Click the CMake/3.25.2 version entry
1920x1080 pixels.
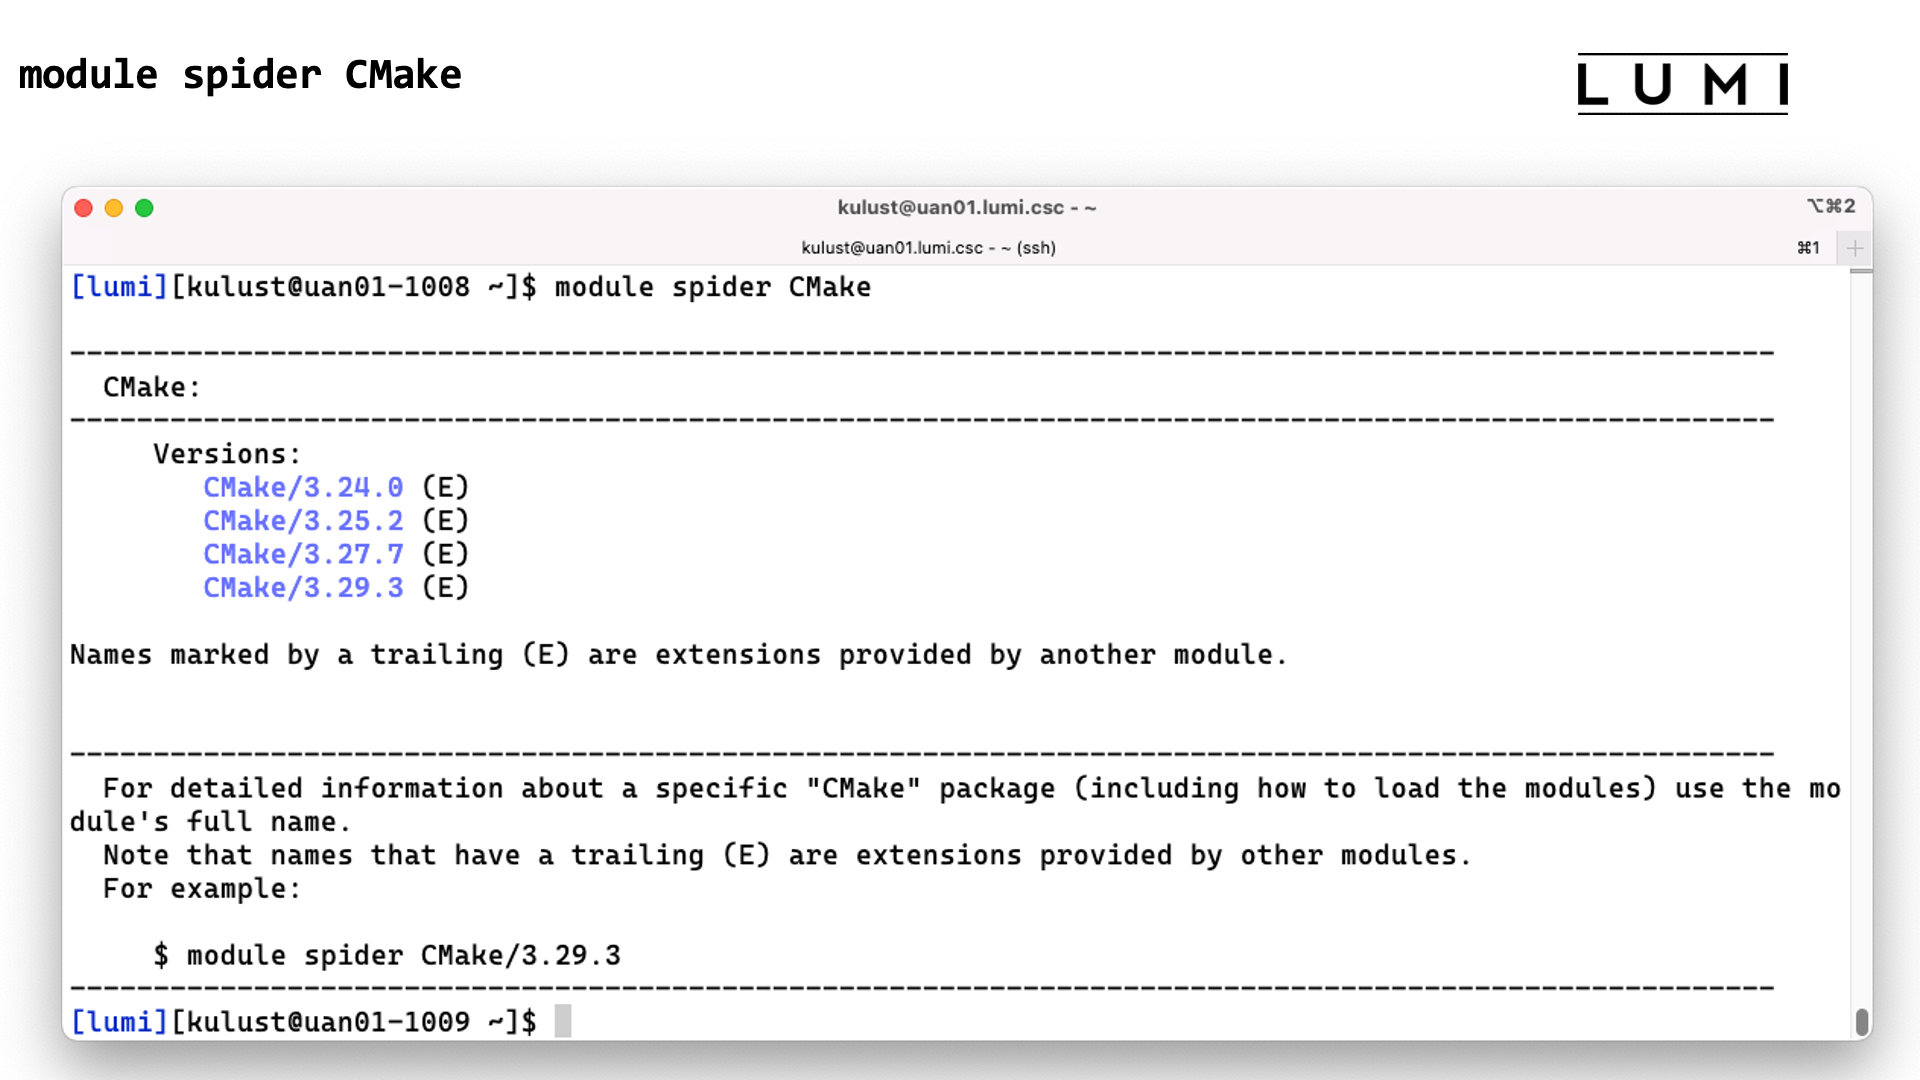[x=303, y=521]
